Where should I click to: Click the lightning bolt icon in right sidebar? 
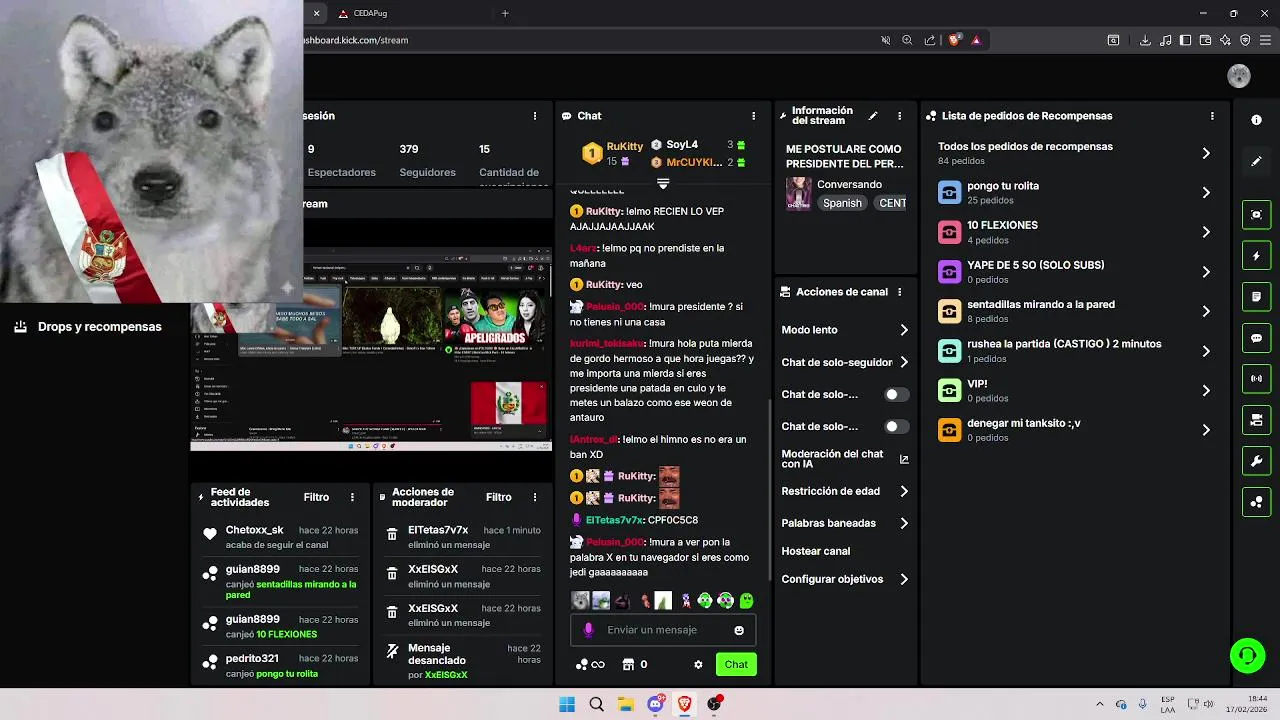pyautogui.click(x=1256, y=256)
